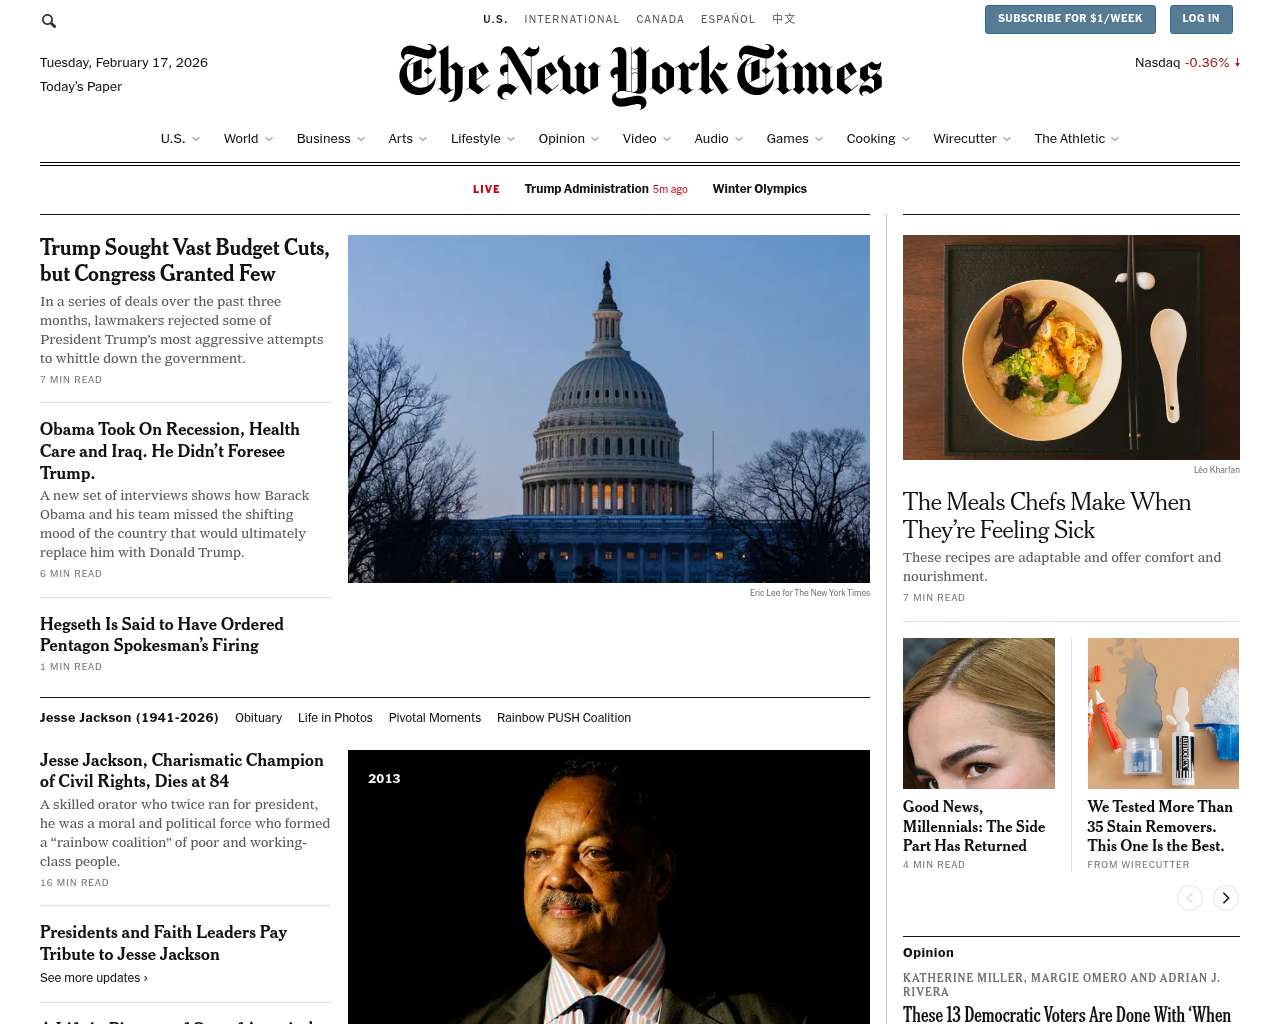Image resolution: width=1280 pixels, height=1024 pixels.
Task: Open the Rainbow PUSH Coalition link
Action: (564, 718)
